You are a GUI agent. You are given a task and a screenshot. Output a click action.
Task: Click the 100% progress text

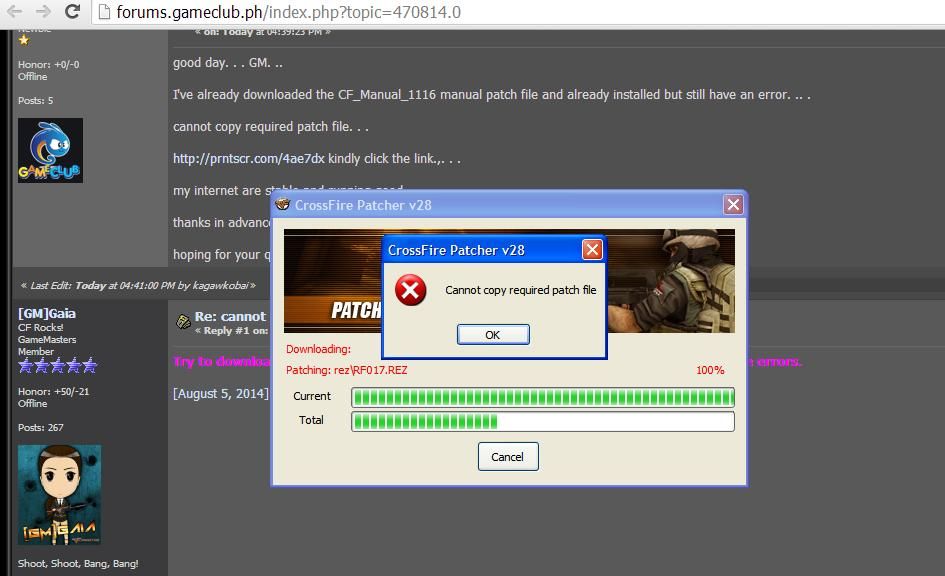click(x=710, y=370)
